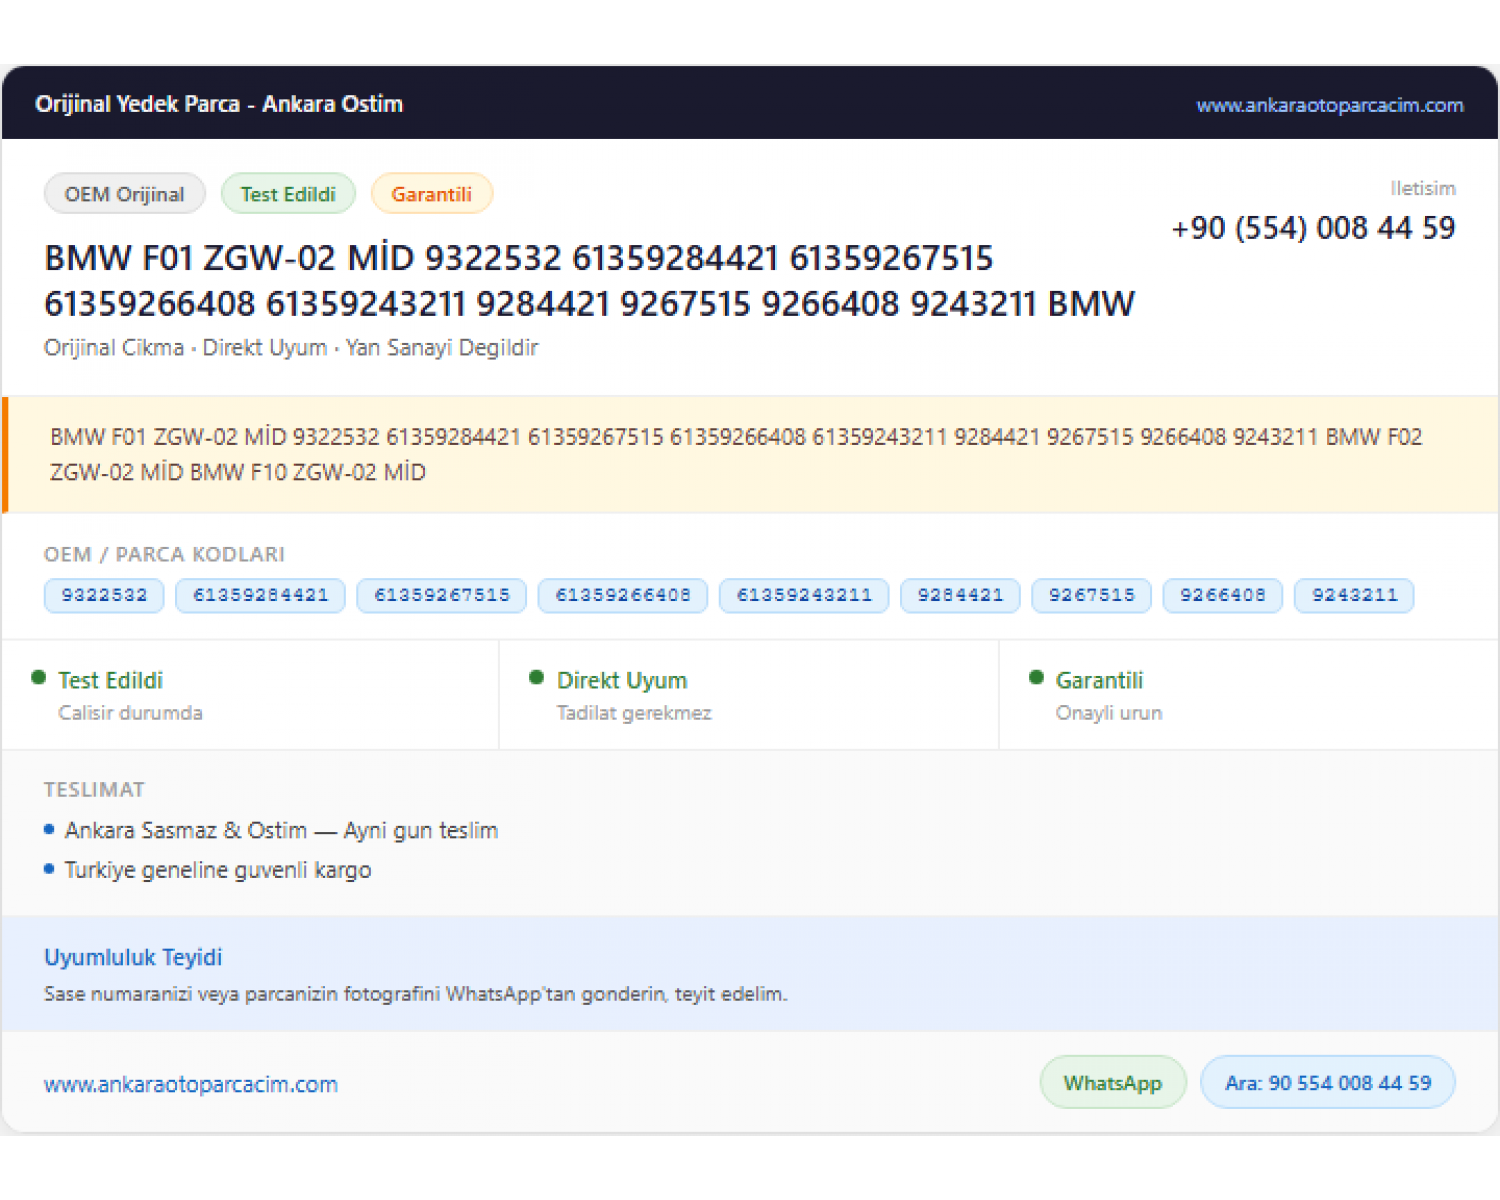1500x1200 pixels.
Task: Click part code chip 9243211
Action: click(1355, 595)
